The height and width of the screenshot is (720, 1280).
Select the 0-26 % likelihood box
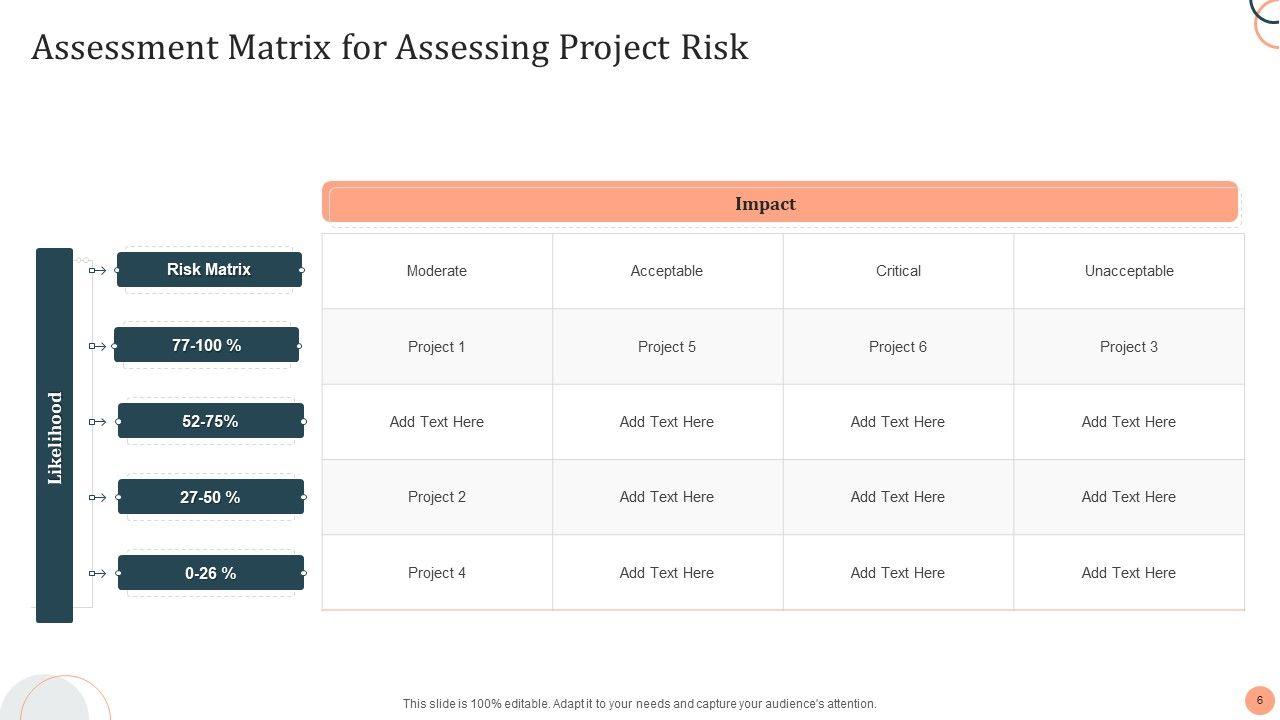(210, 573)
